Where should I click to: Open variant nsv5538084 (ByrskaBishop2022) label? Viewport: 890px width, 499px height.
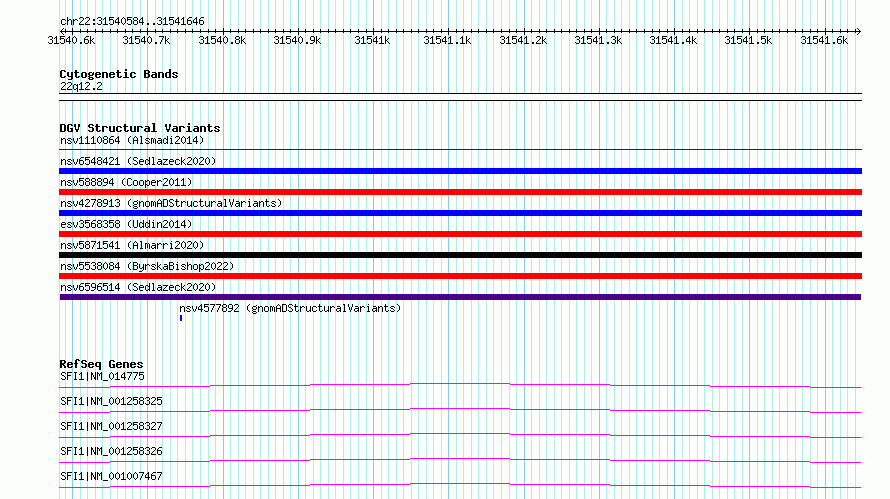(147, 266)
